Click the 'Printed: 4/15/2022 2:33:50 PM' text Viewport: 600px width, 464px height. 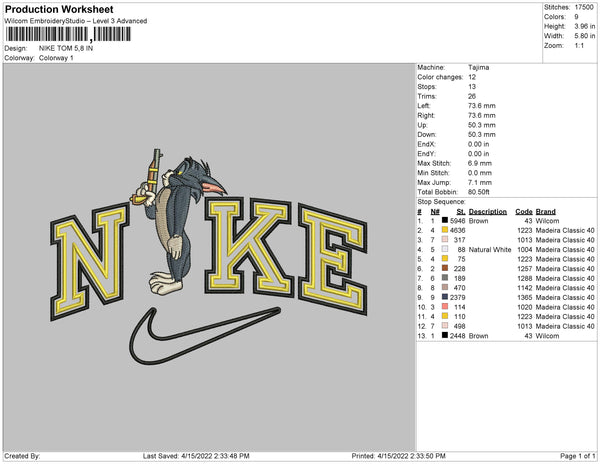(x=398, y=456)
